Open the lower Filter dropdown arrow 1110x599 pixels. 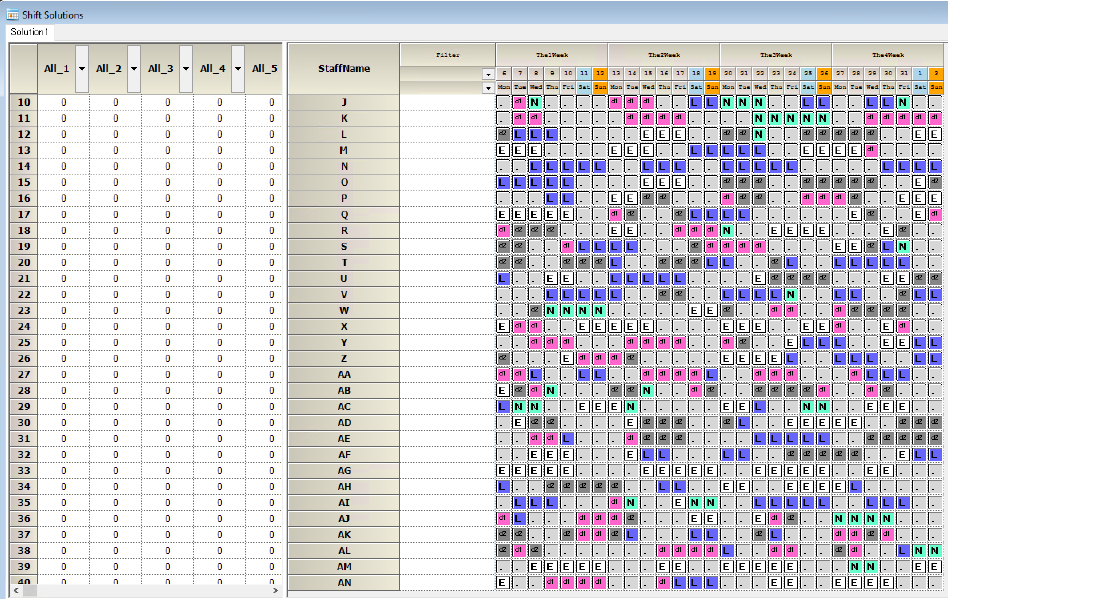(488, 89)
